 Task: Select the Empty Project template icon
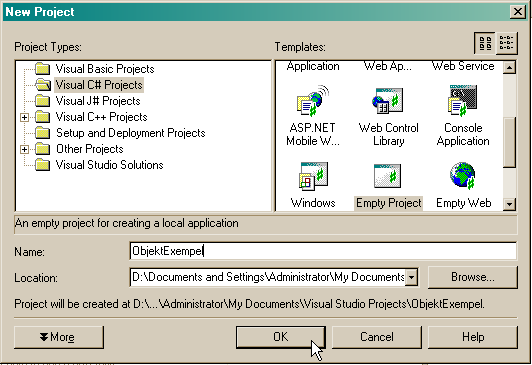387,176
